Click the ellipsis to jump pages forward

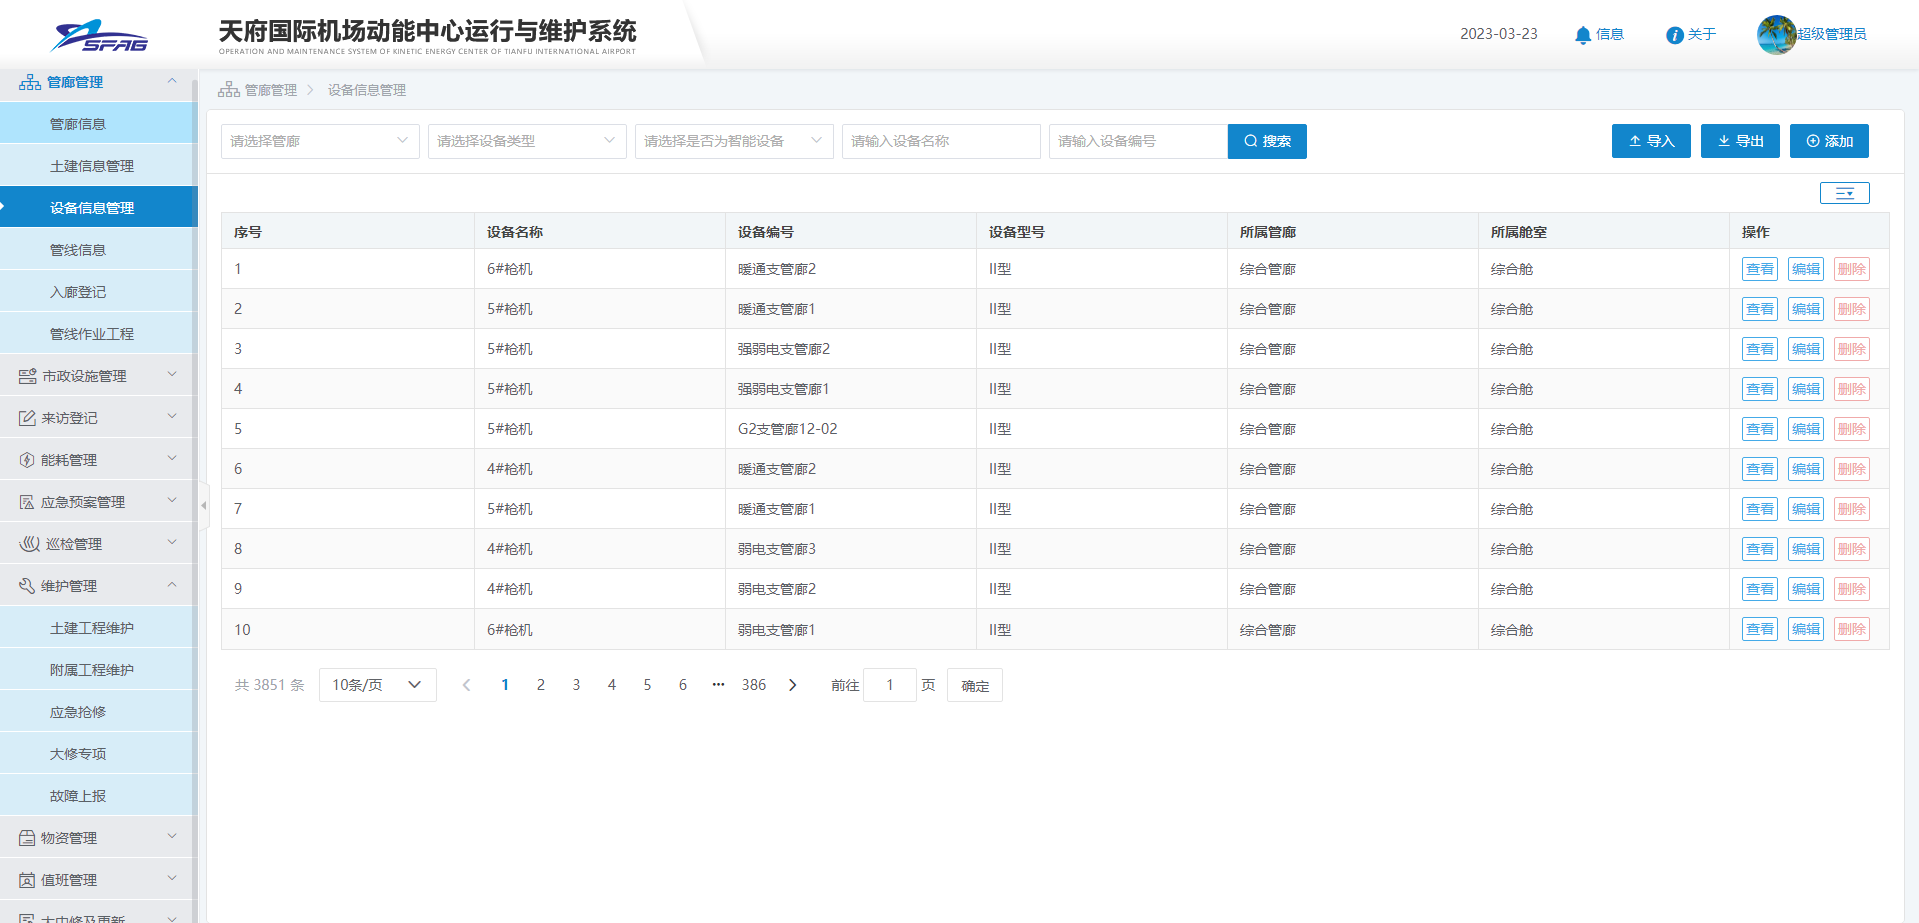tap(718, 685)
